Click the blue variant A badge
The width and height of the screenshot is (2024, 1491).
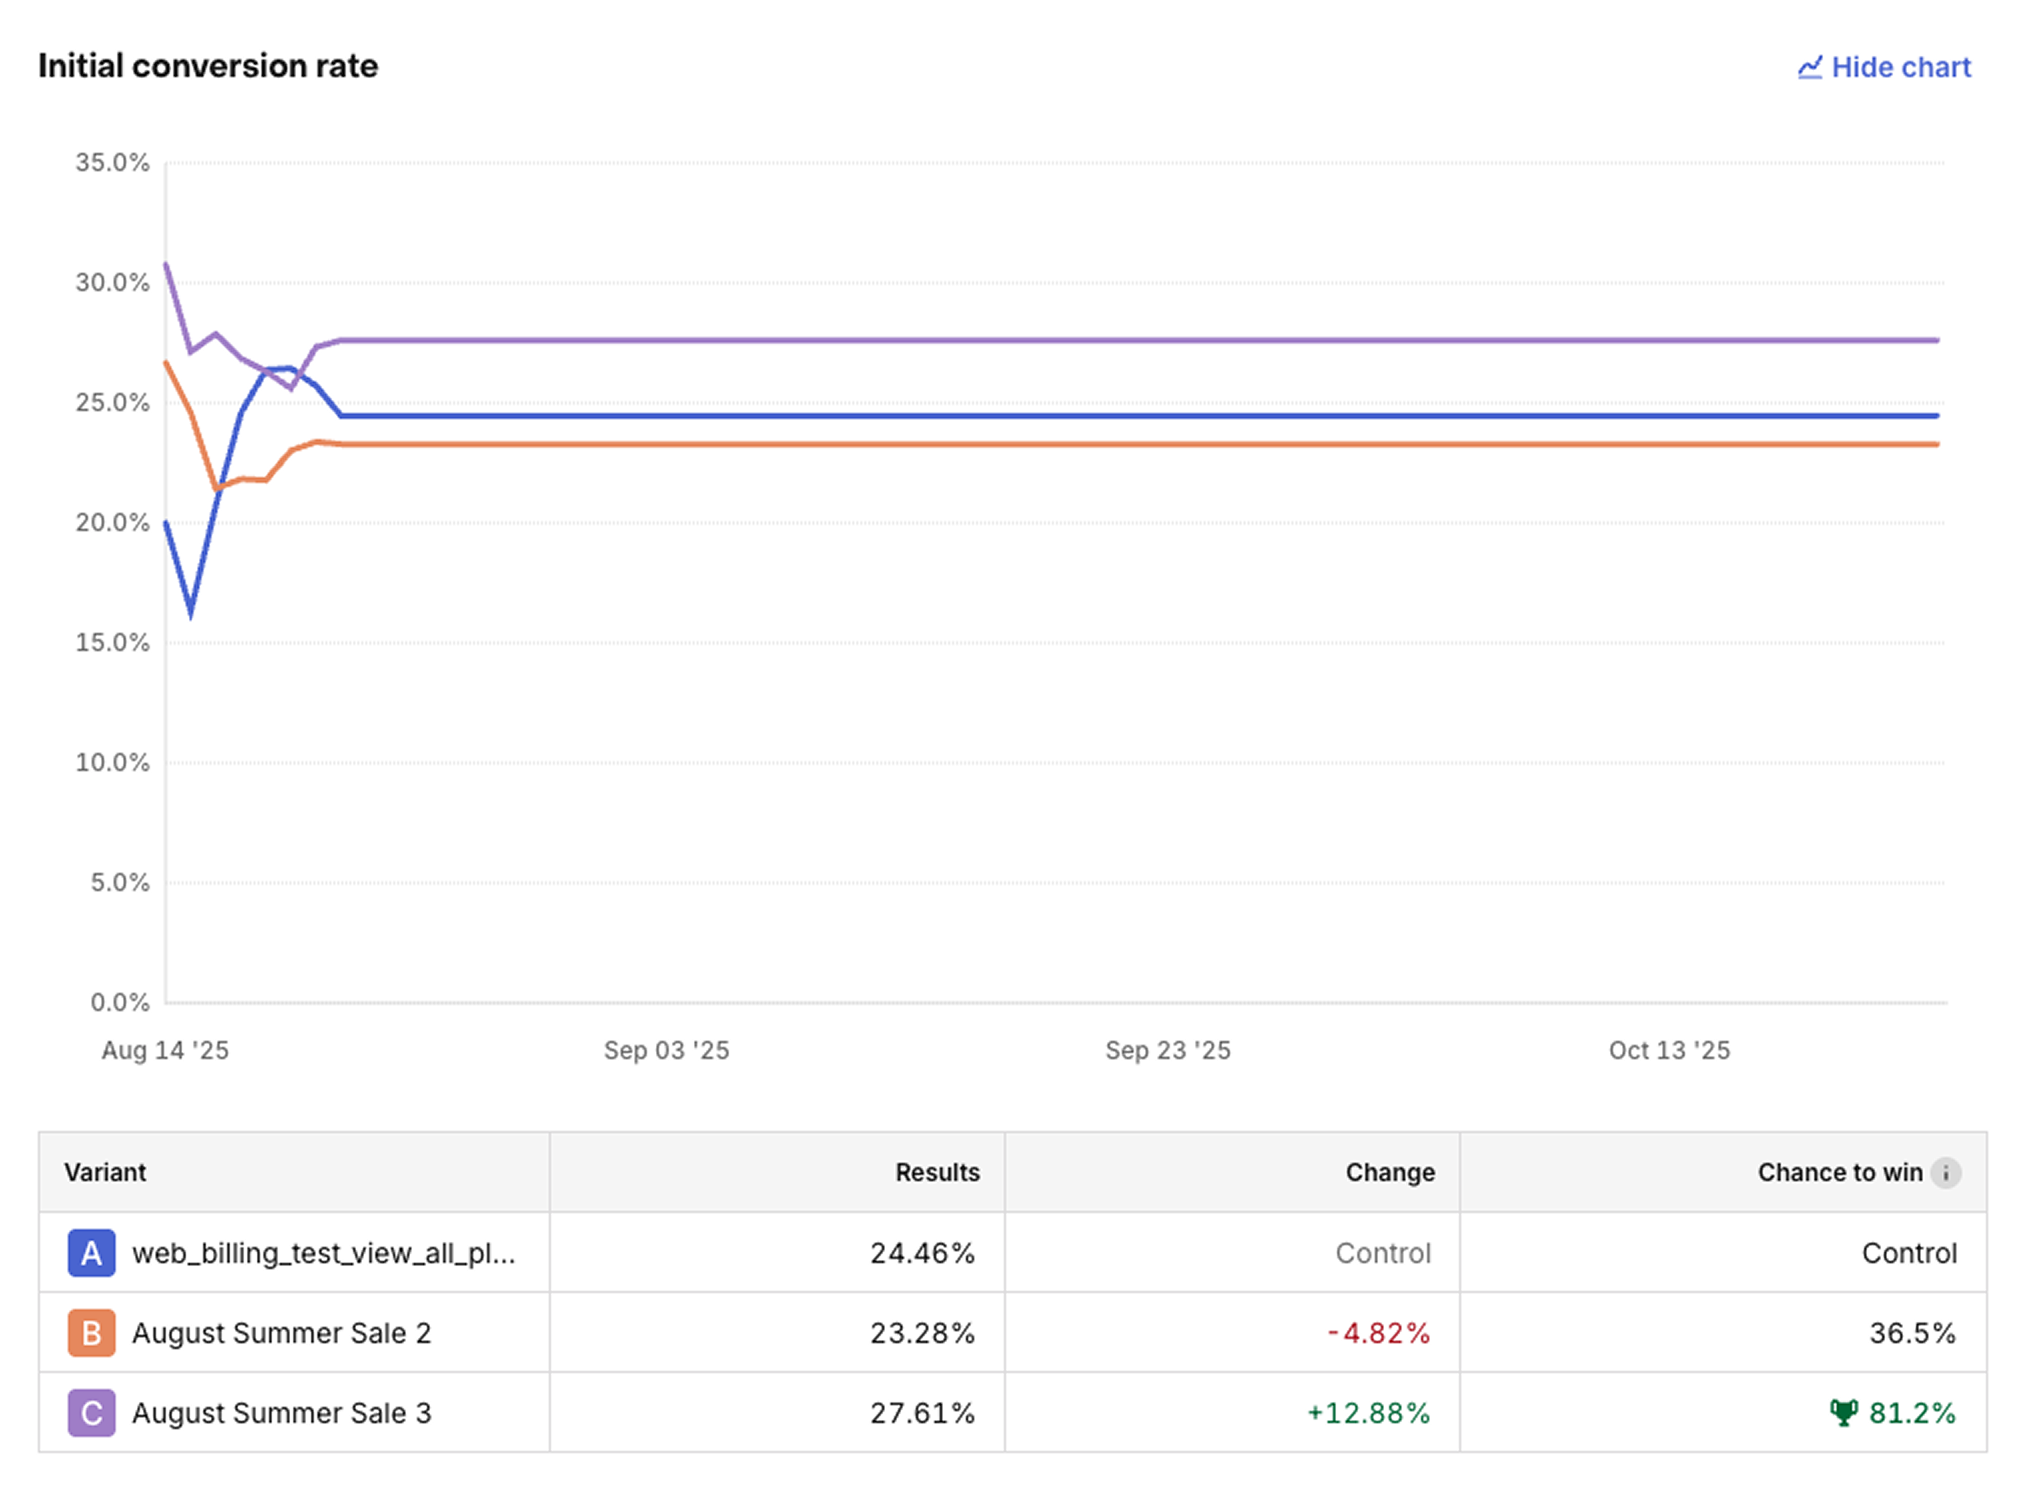(x=91, y=1253)
